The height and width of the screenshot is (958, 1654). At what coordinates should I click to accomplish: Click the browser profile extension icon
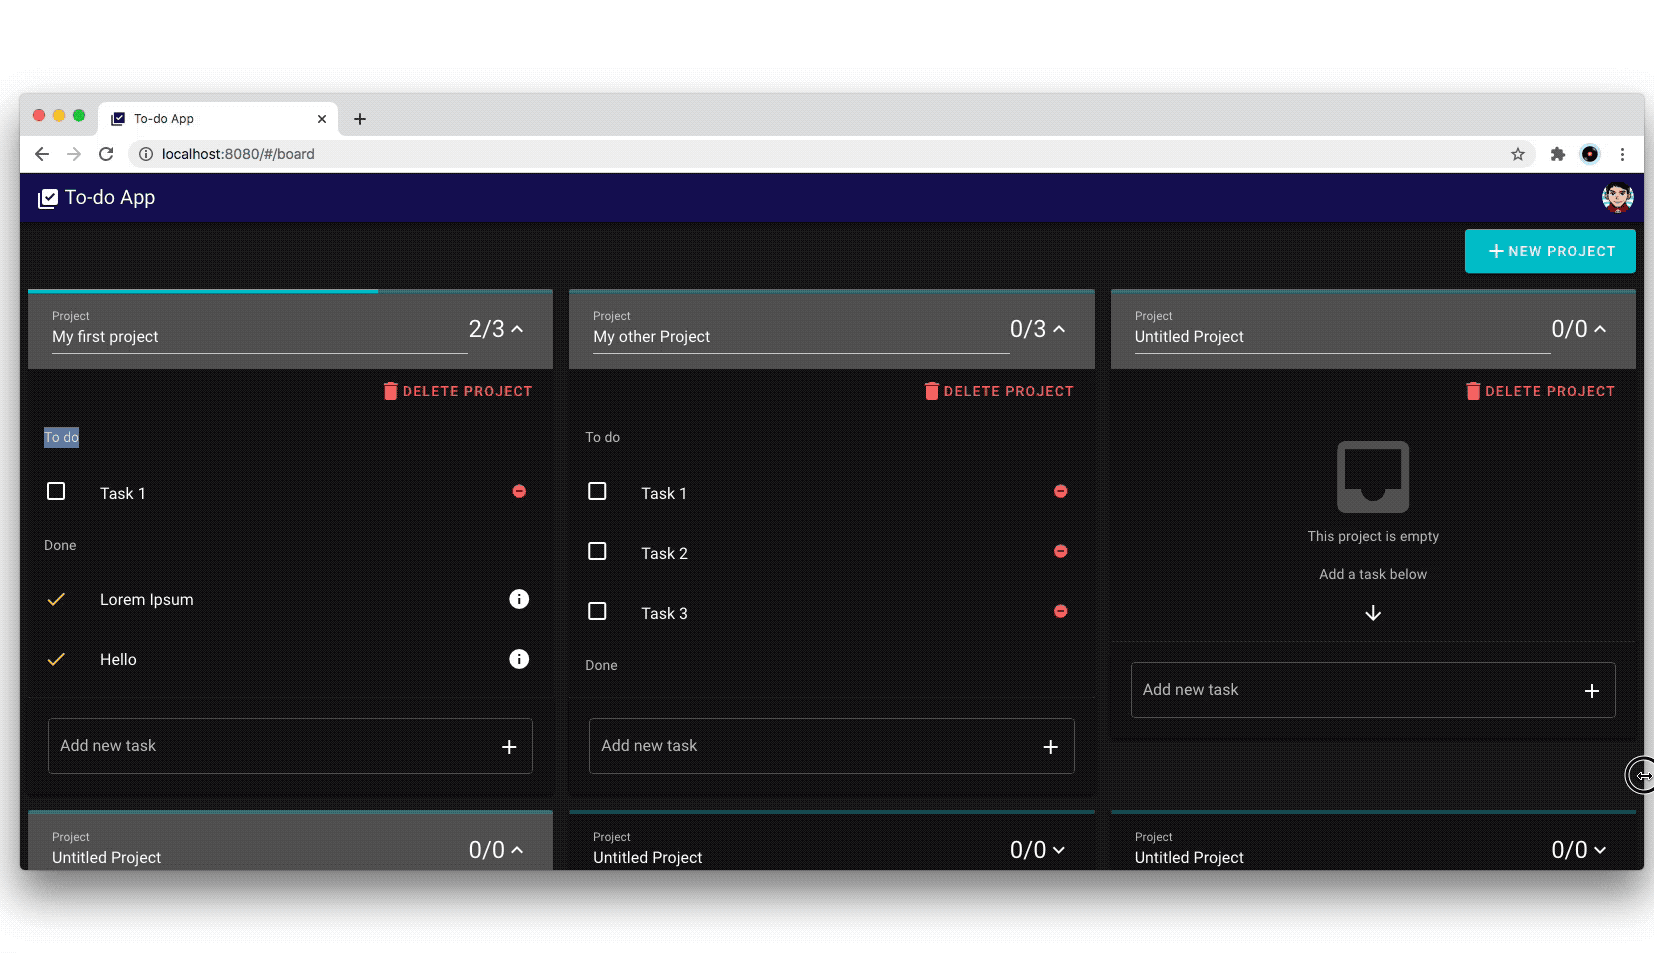point(1590,154)
